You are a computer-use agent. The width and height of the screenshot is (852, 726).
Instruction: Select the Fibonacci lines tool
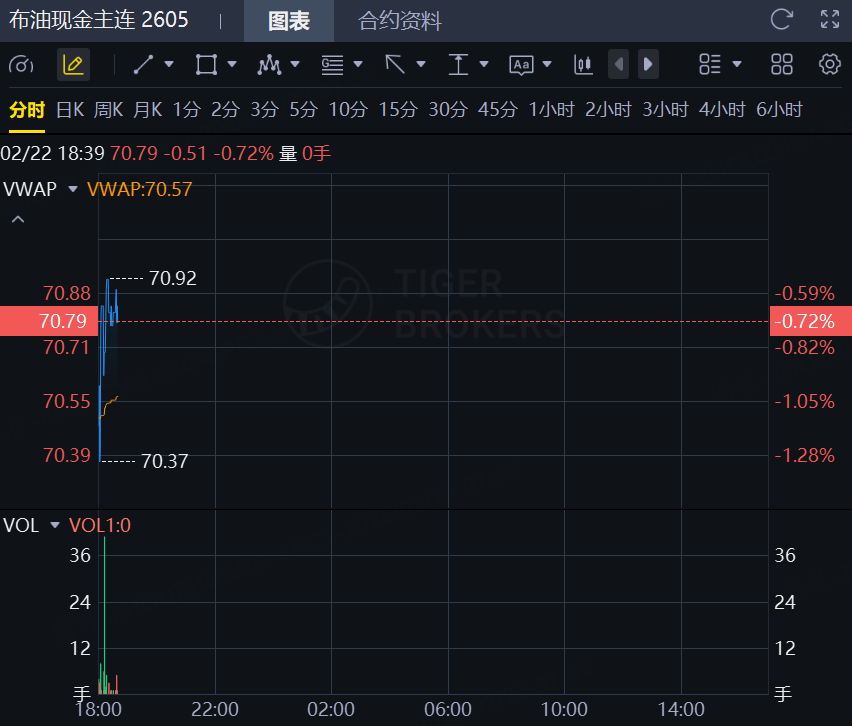point(332,64)
